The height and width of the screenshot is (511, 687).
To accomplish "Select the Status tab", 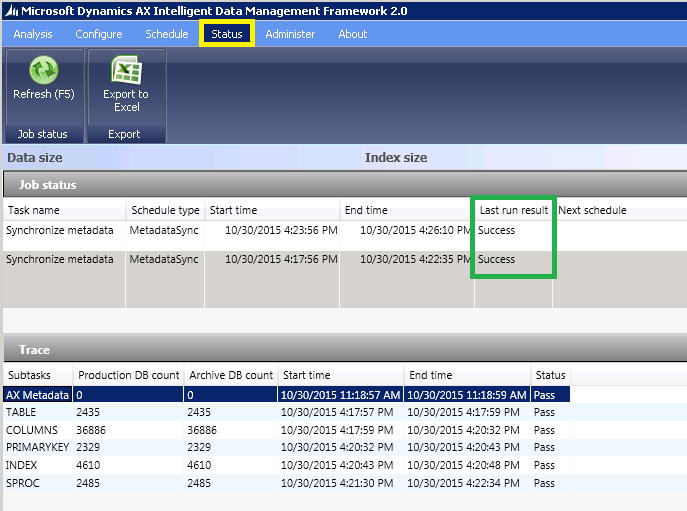I will click(227, 34).
